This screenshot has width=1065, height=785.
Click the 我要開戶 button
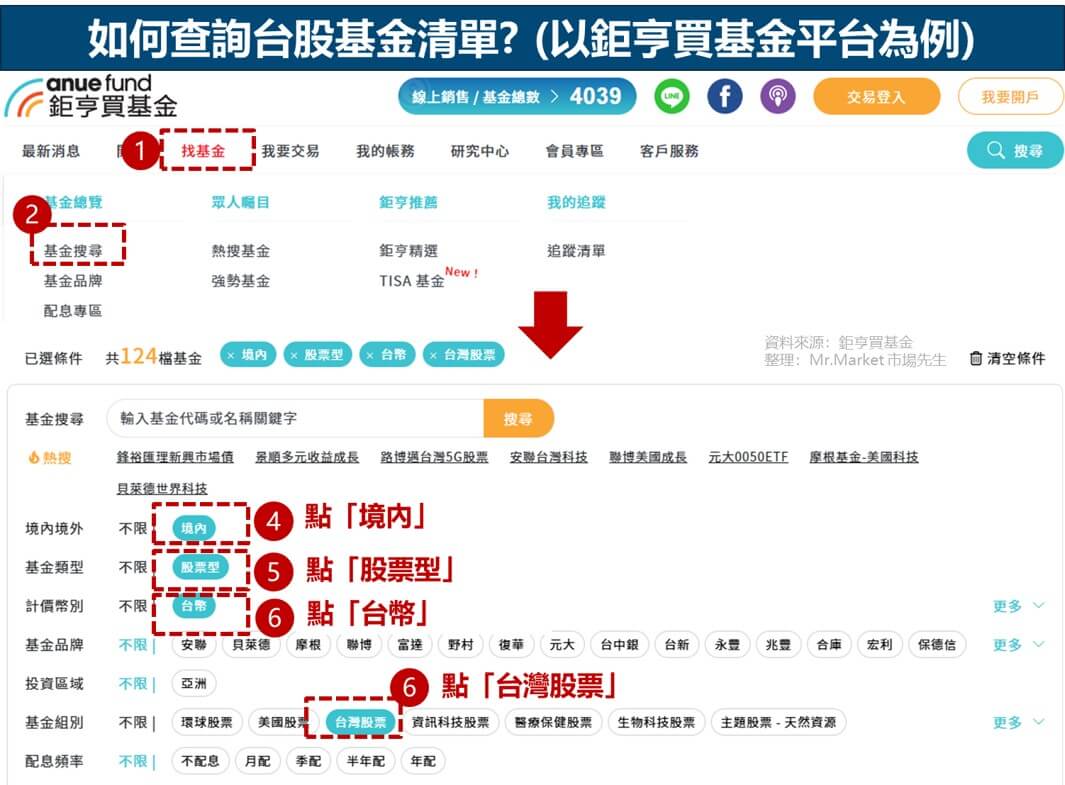coord(1010,96)
